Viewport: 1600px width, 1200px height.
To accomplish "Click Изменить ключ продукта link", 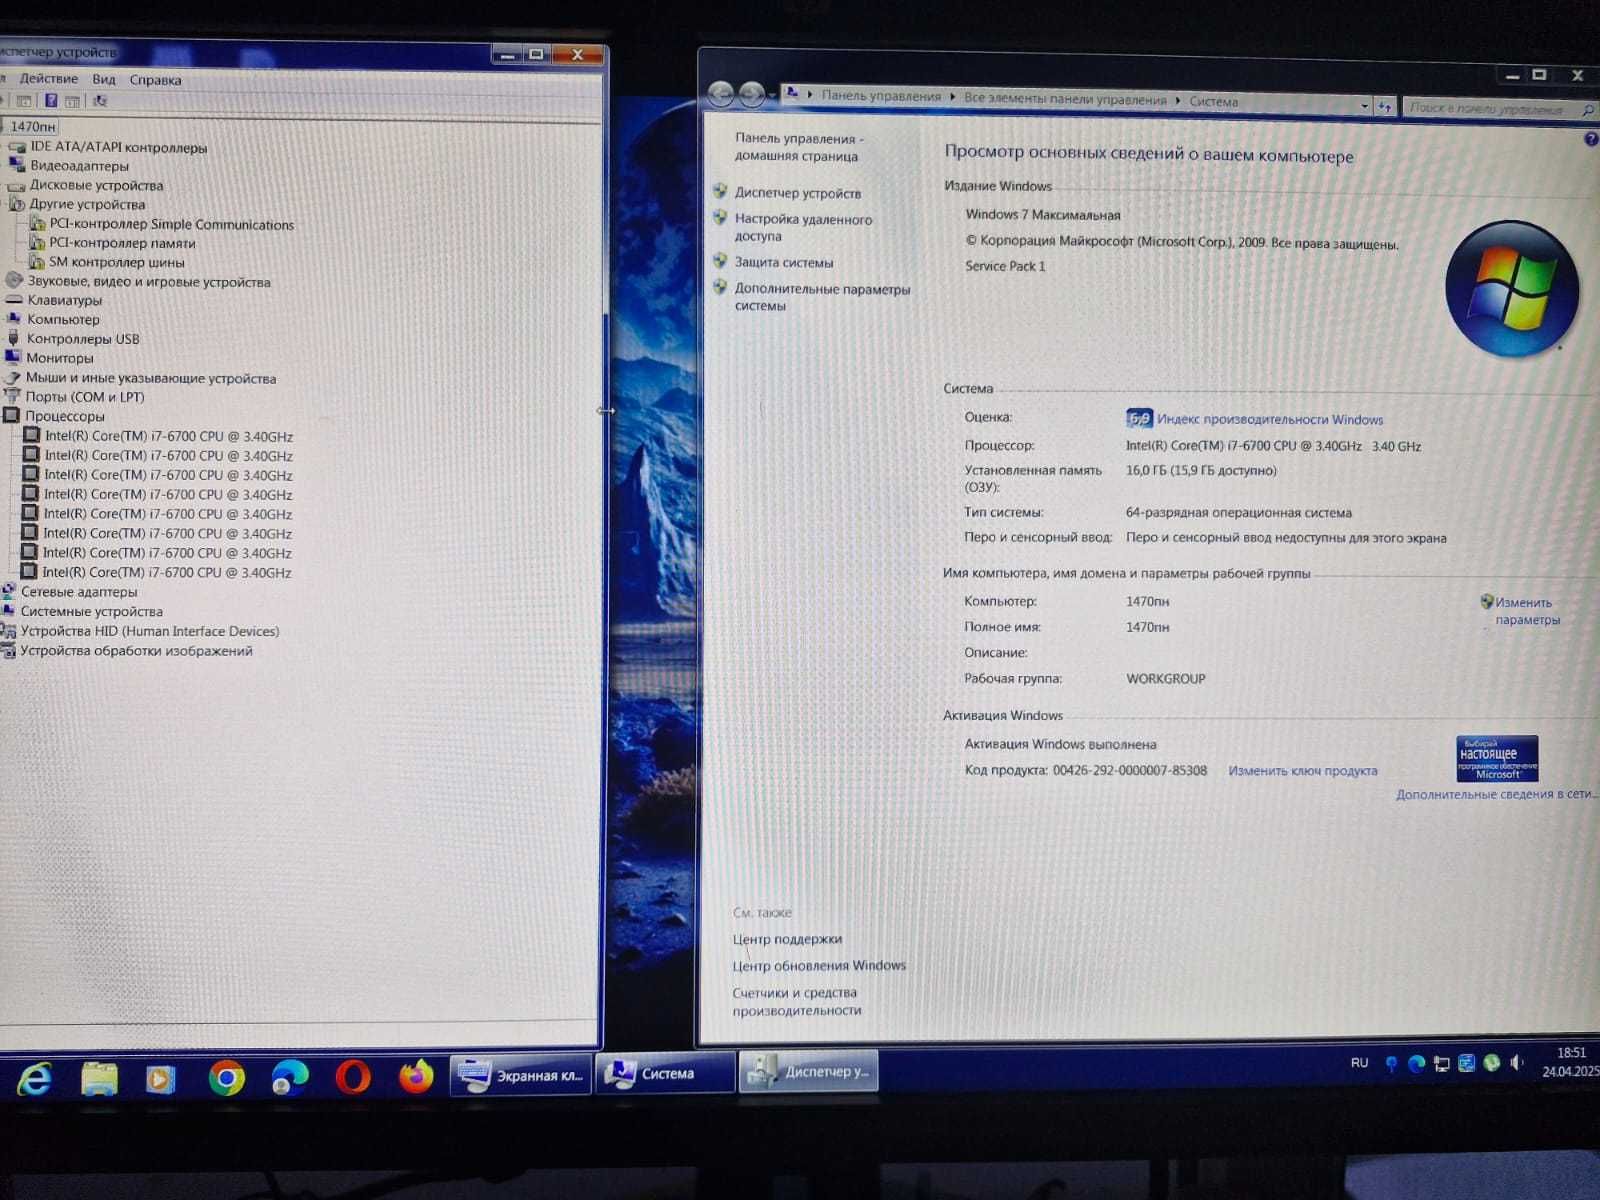I will coord(1303,771).
